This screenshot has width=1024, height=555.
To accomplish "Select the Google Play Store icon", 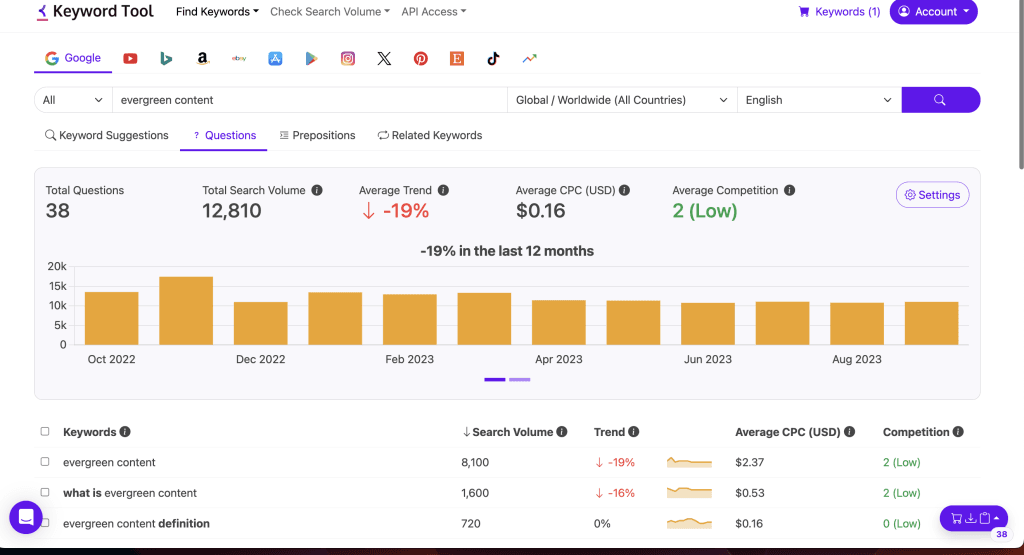I will pos(312,59).
